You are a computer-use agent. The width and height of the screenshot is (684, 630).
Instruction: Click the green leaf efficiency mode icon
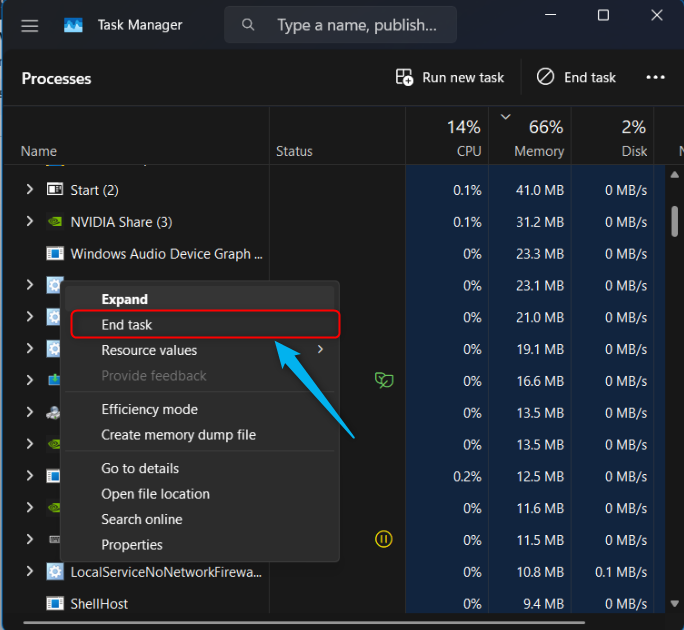coord(384,380)
